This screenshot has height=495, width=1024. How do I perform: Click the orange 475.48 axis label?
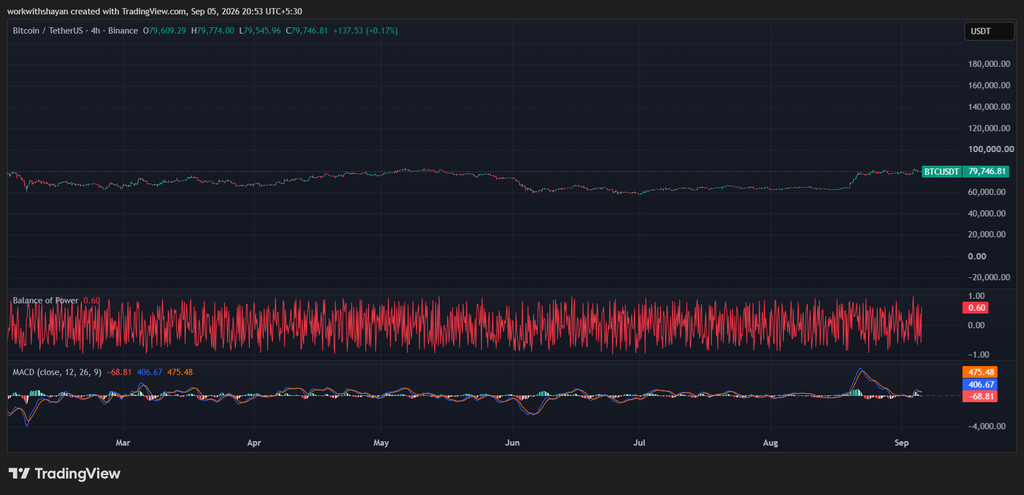click(980, 372)
